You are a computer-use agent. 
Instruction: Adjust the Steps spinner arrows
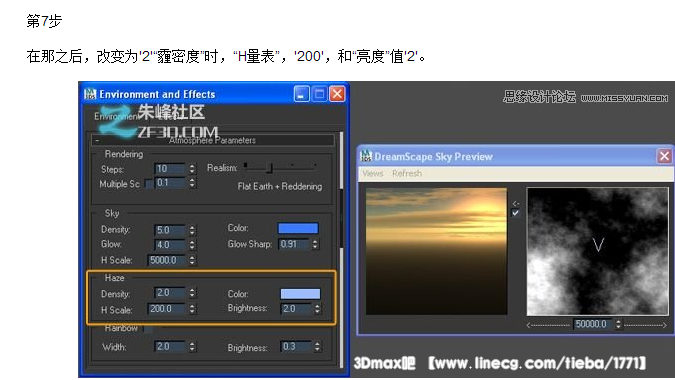[x=192, y=168]
